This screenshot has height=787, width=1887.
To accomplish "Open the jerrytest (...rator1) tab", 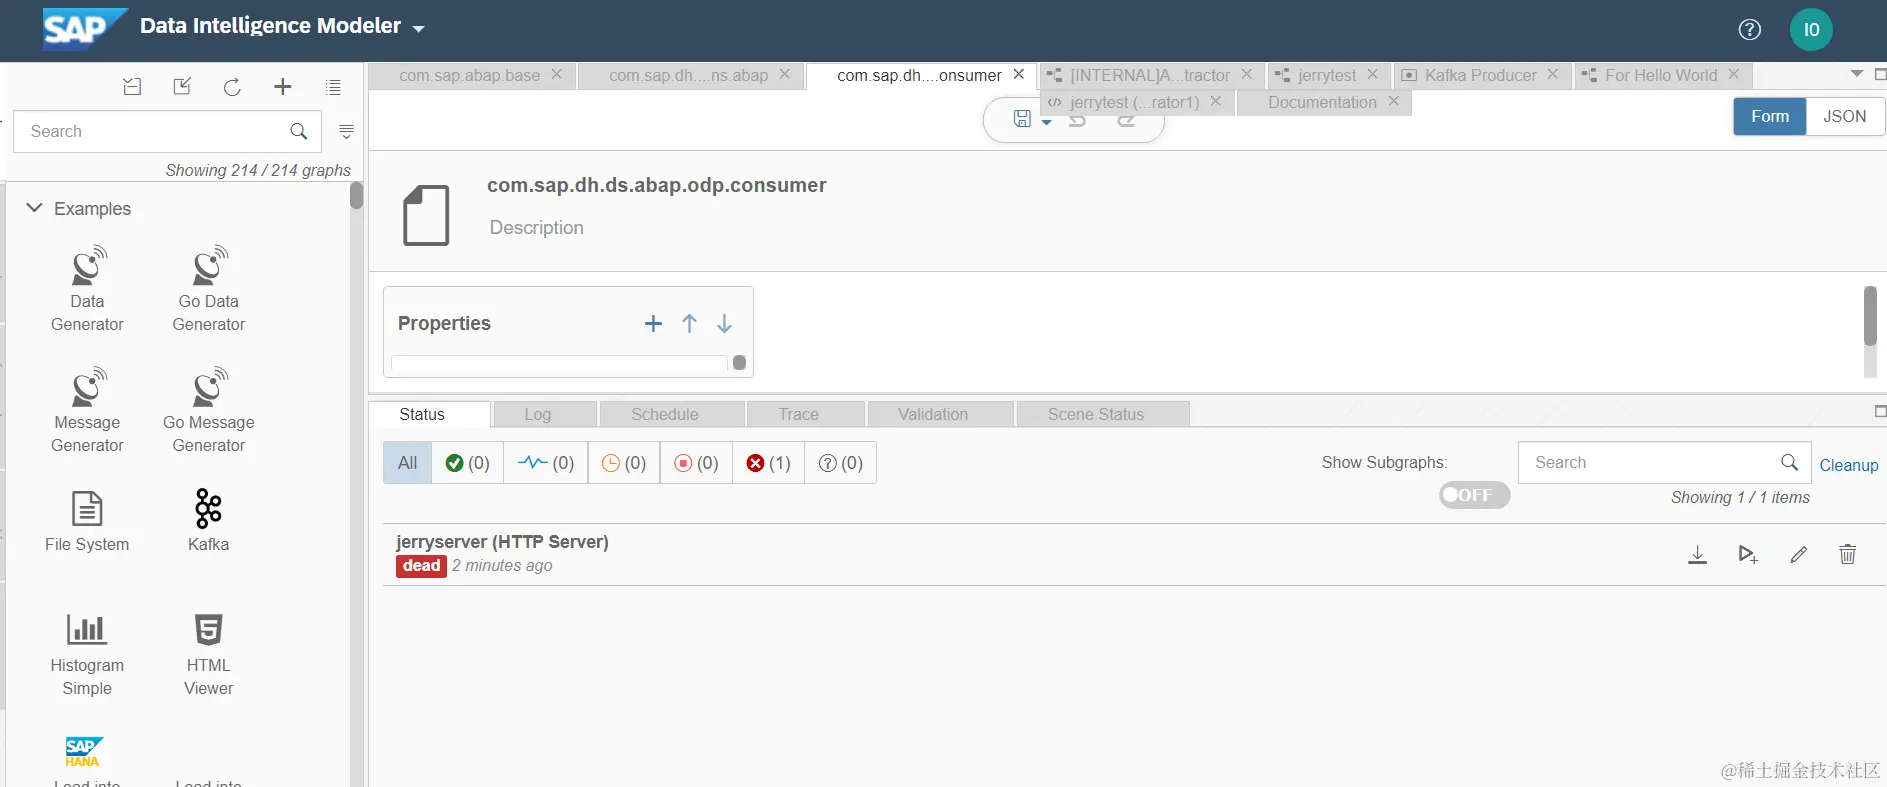I will pos(1134,102).
